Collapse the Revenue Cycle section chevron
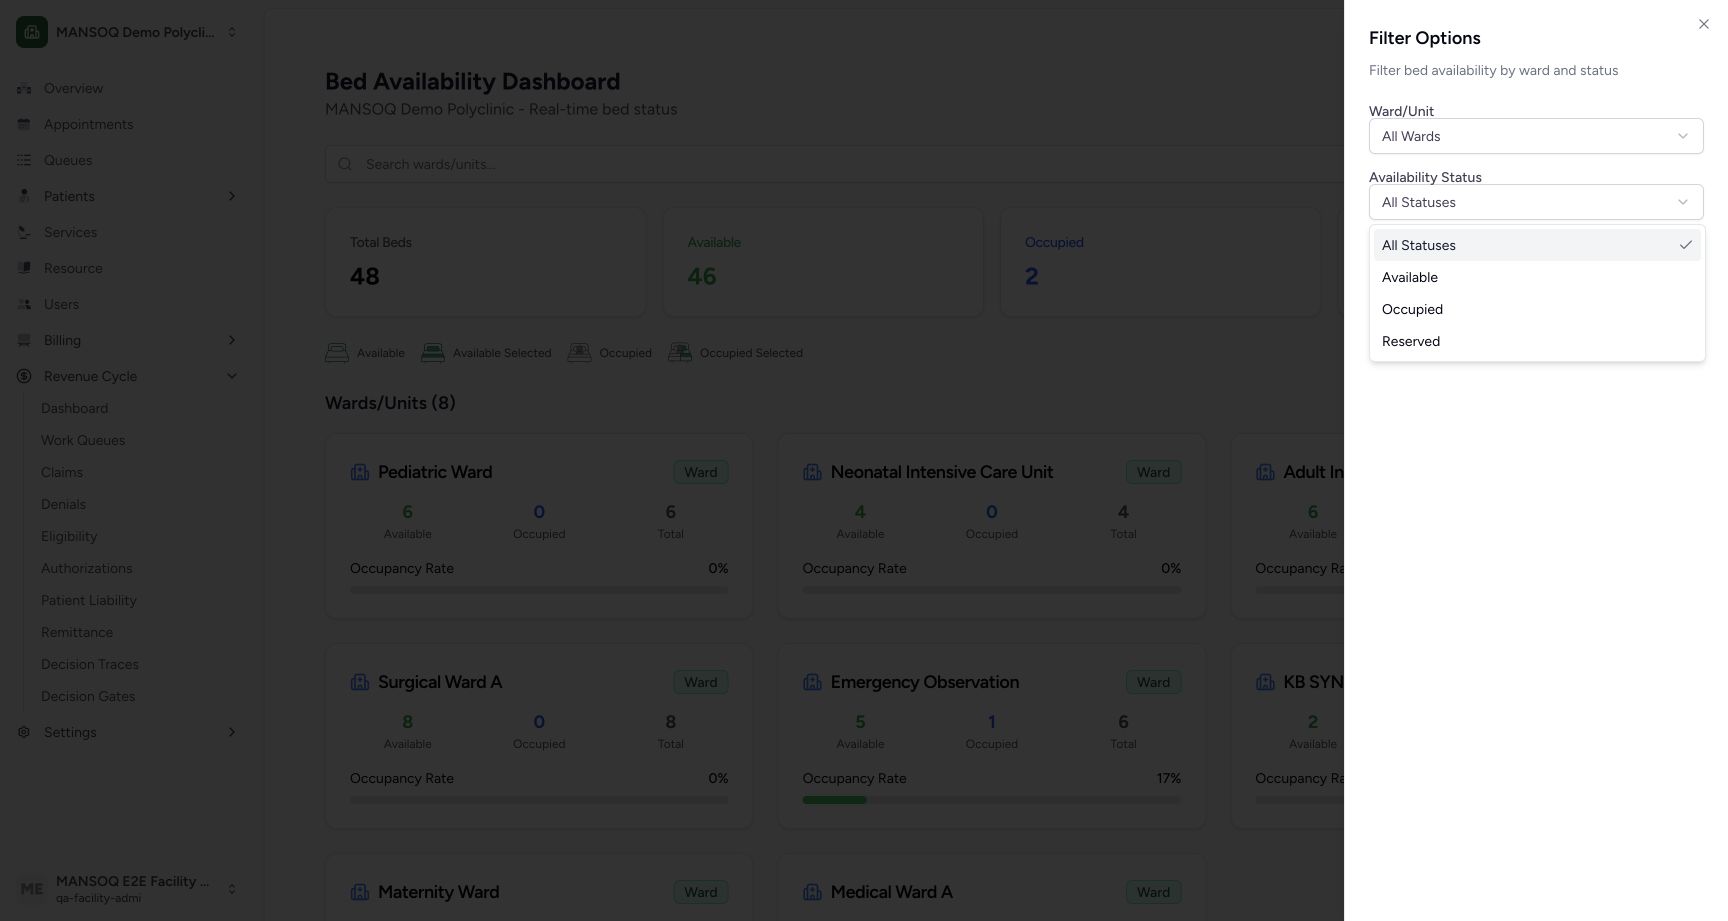This screenshot has width=1728, height=921. [x=232, y=376]
